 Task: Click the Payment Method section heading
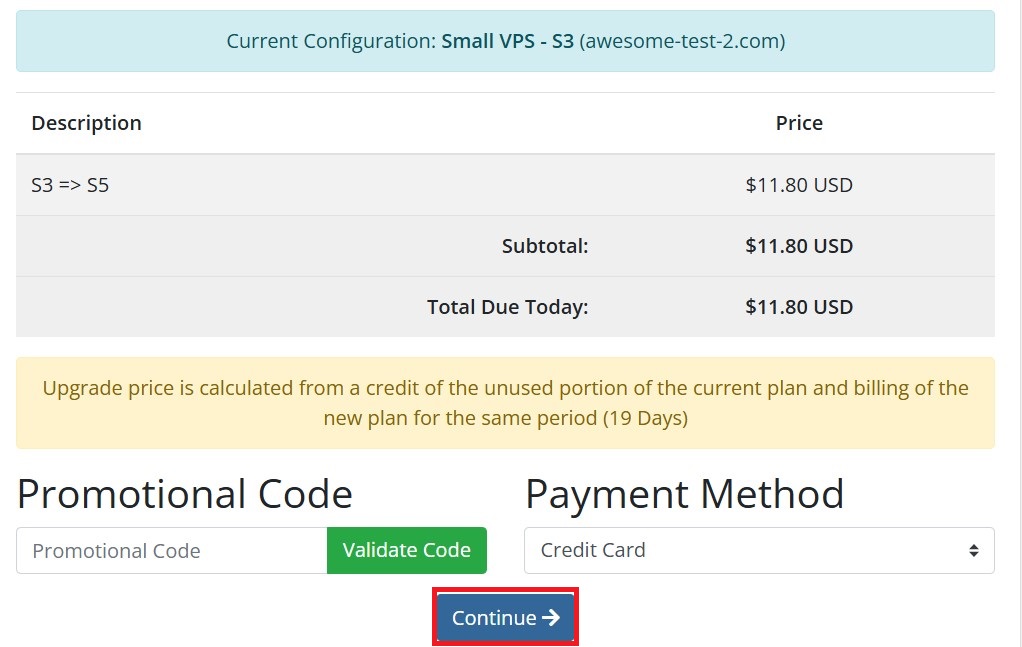684,494
